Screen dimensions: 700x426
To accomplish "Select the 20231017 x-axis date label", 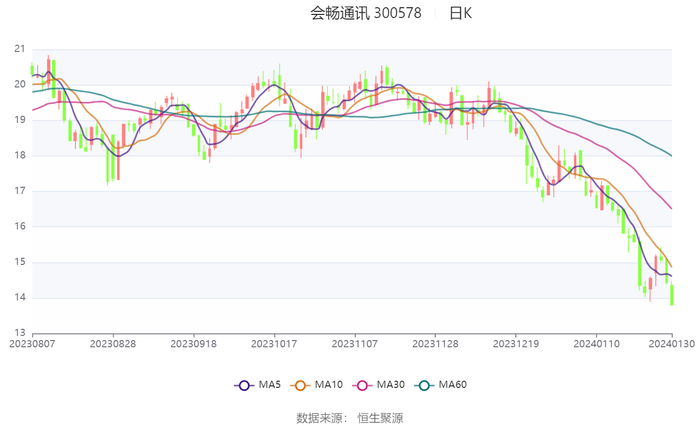I will pos(274,343).
